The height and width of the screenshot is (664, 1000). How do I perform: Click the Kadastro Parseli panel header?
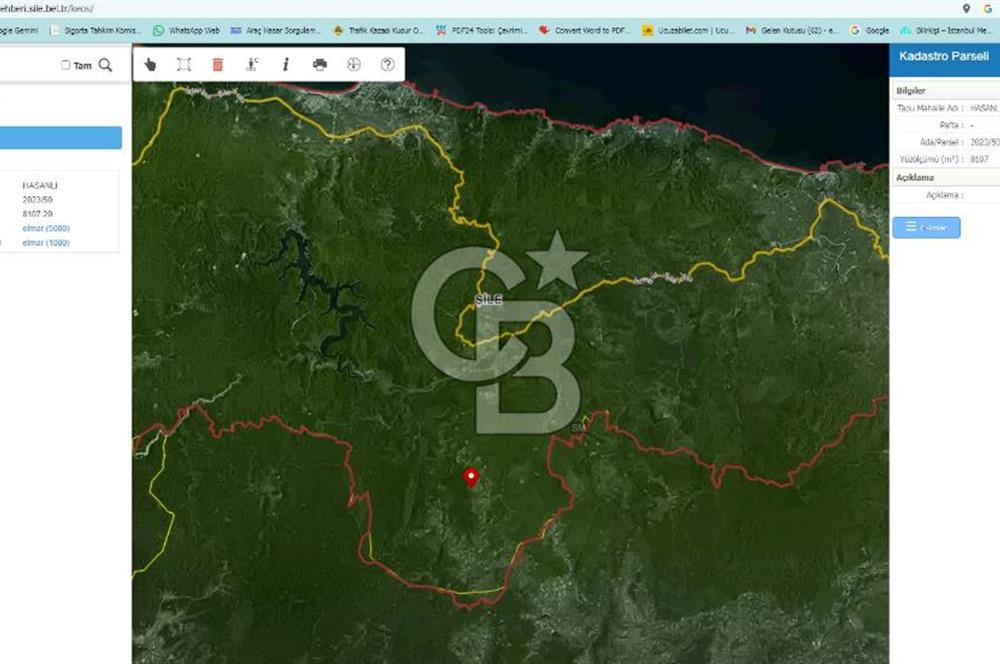click(944, 59)
